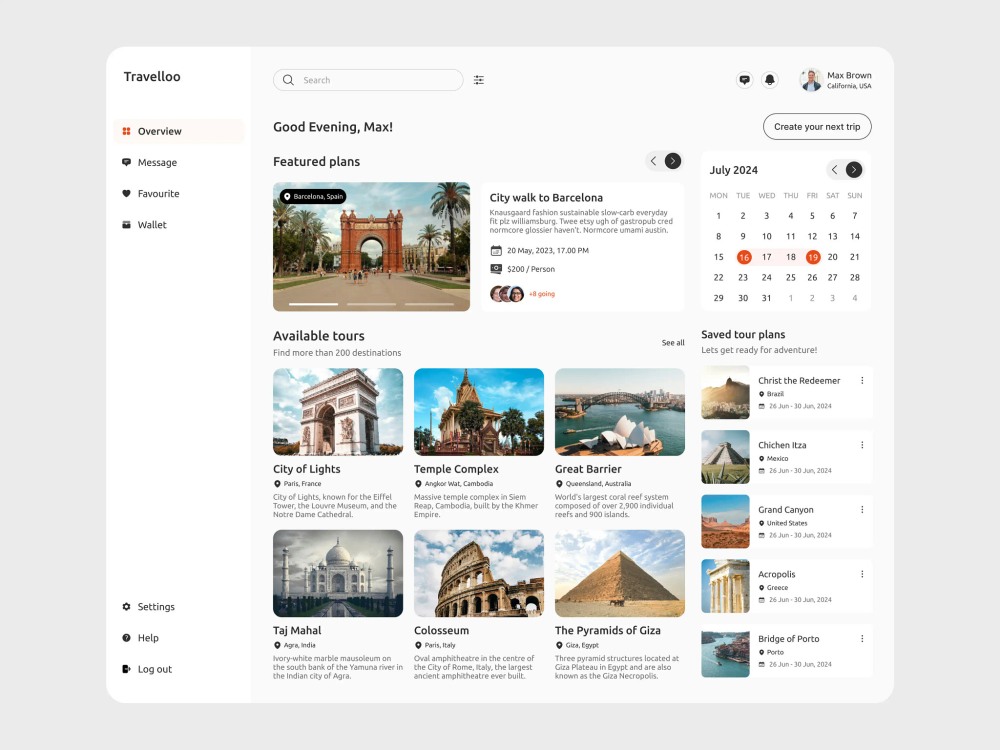Open the three-dot menu for Bridge of Porto
Viewport: 1000px width, 750px height.
tap(862, 638)
